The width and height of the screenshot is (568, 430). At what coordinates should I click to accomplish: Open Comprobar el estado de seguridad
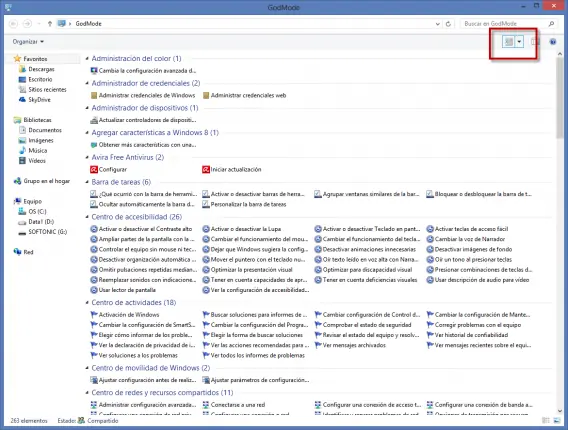(x=363, y=325)
